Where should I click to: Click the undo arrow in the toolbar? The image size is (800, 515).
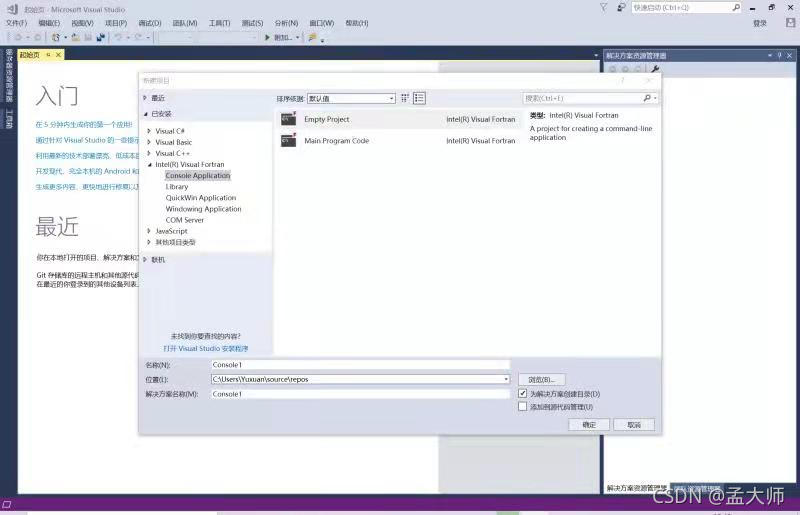tap(118, 37)
